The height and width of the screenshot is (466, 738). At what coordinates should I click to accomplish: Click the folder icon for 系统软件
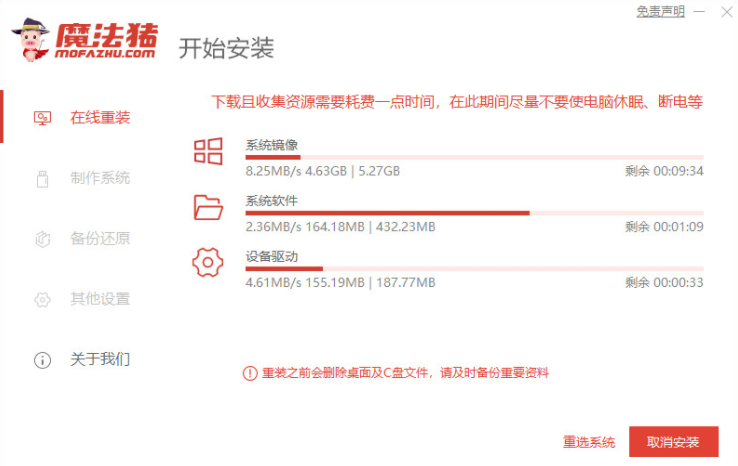coord(208,207)
